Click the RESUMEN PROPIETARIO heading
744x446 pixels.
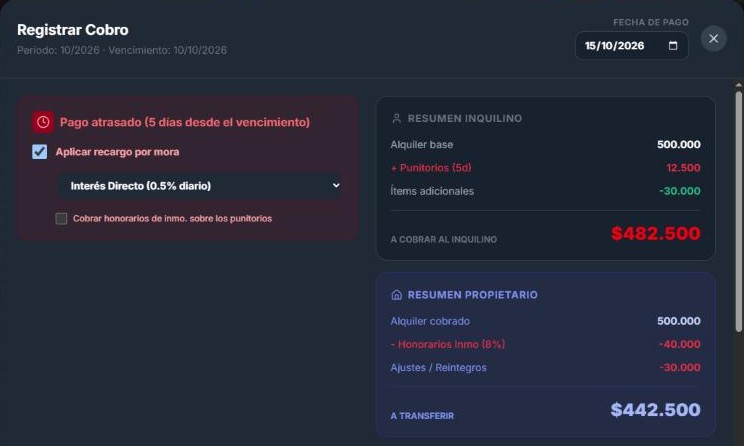tap(473, 295)
